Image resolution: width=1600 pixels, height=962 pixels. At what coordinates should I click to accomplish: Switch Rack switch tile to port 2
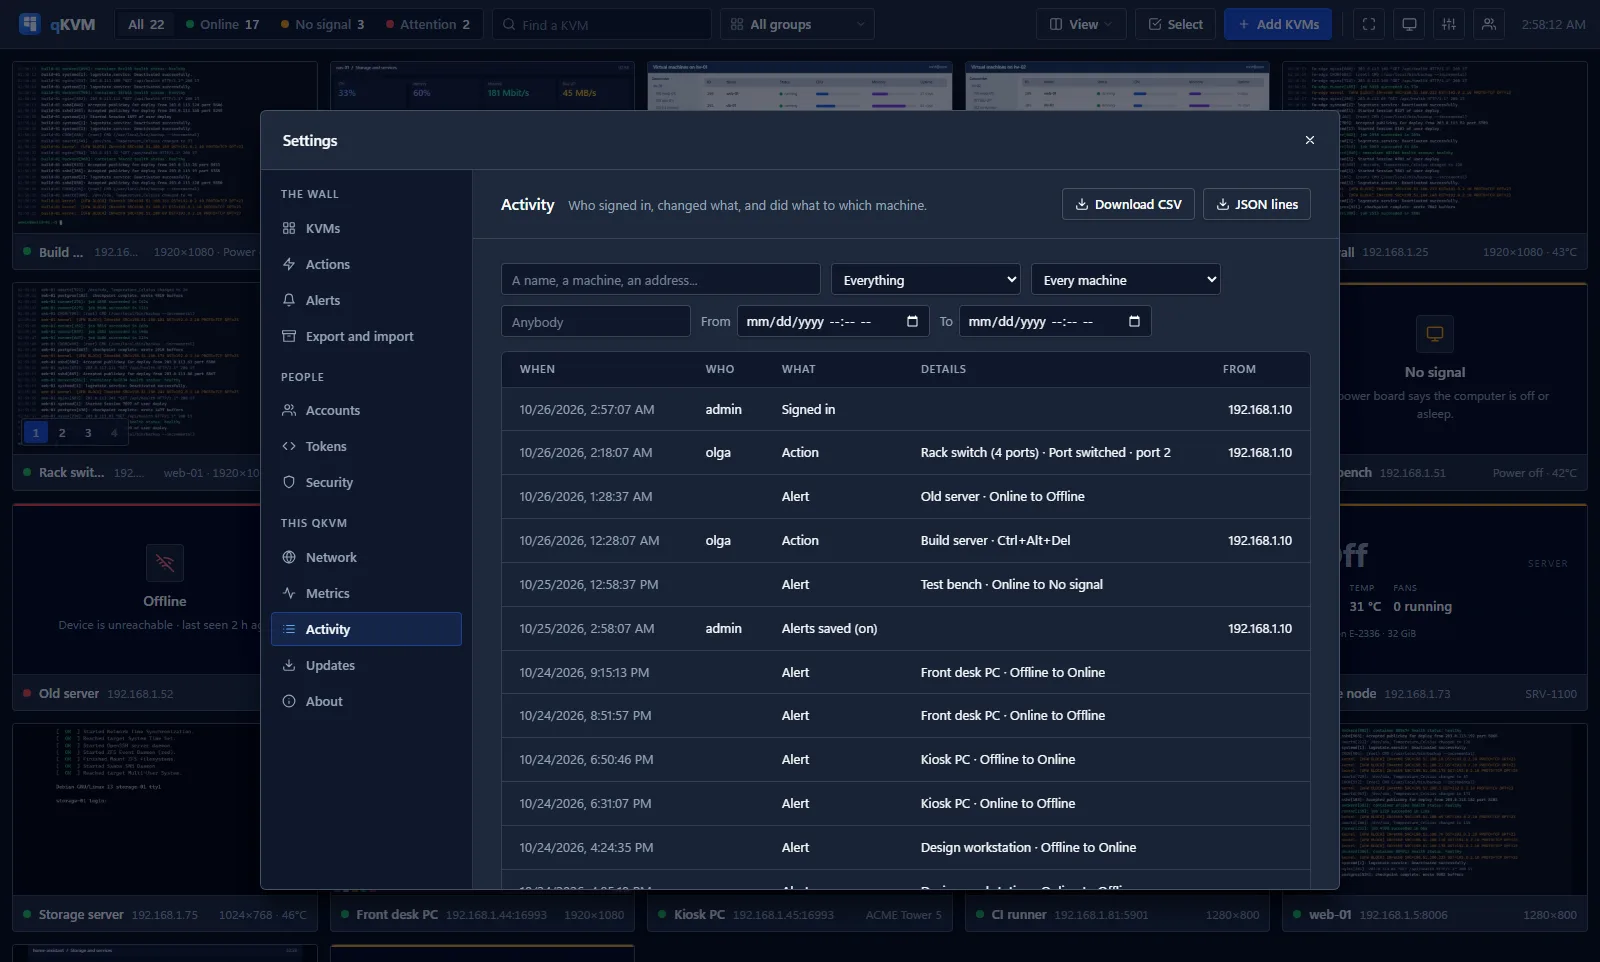coord(62,433)
